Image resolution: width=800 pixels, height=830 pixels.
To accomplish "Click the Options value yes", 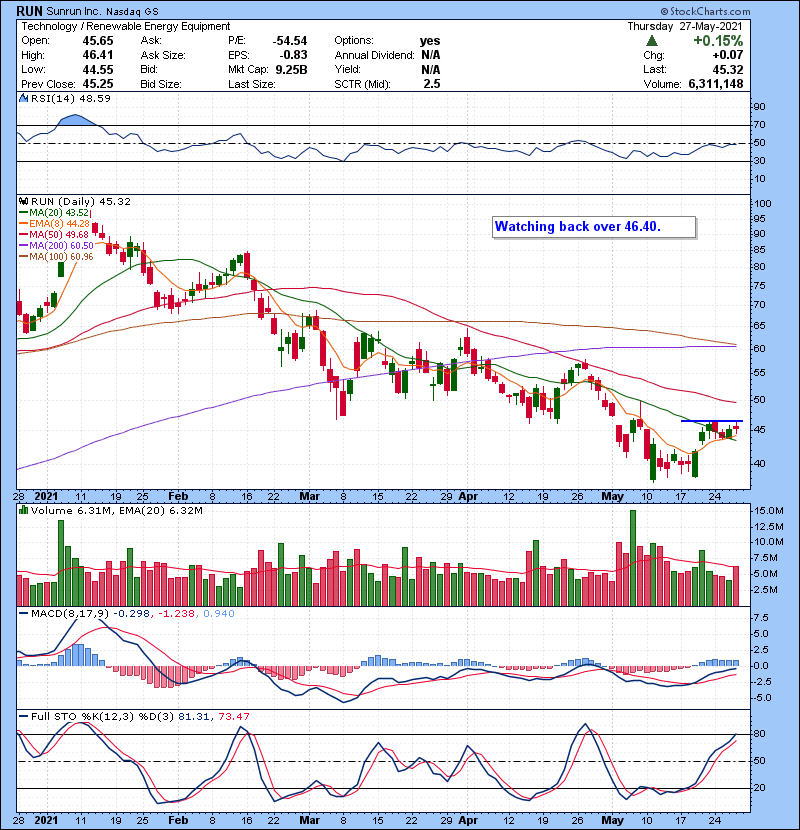I will pos(430,41).
